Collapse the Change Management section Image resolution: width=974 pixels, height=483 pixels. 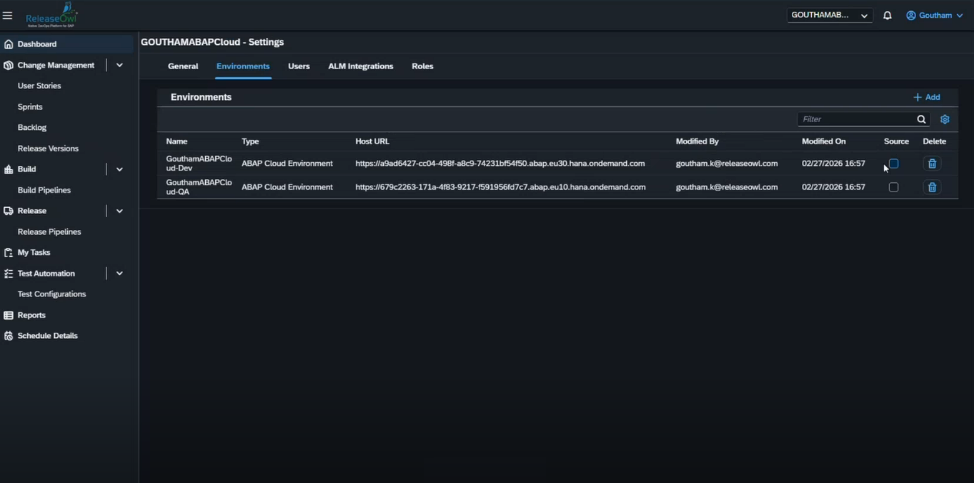(120, 65)
